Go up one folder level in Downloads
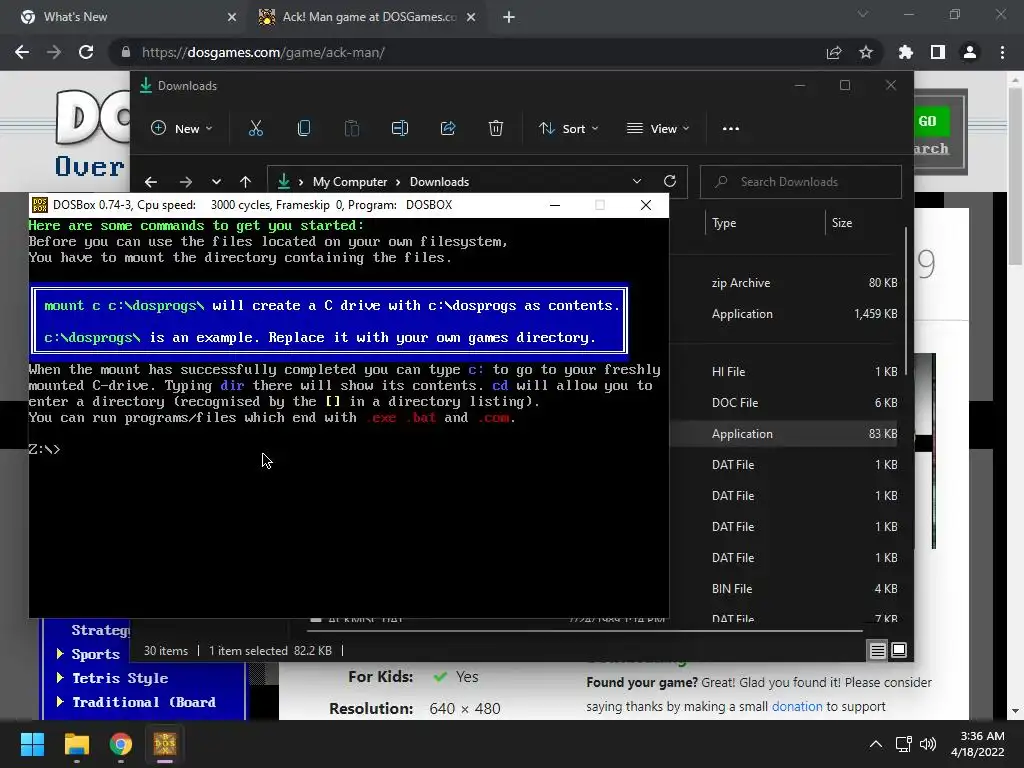 point(245,182)
